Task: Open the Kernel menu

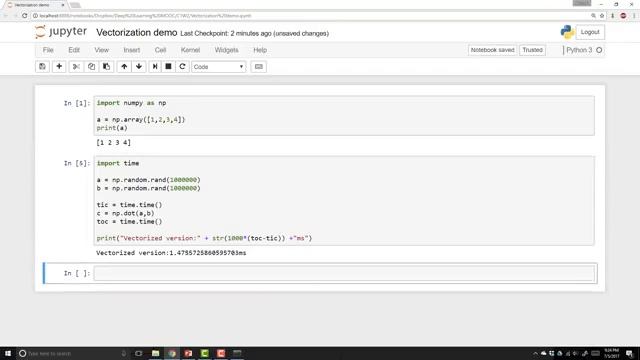Action: click(x=190, y=50)
